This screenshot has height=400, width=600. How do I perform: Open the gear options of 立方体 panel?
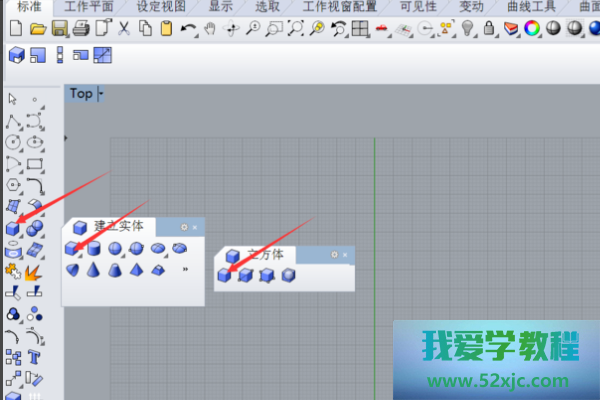point(334,255)
